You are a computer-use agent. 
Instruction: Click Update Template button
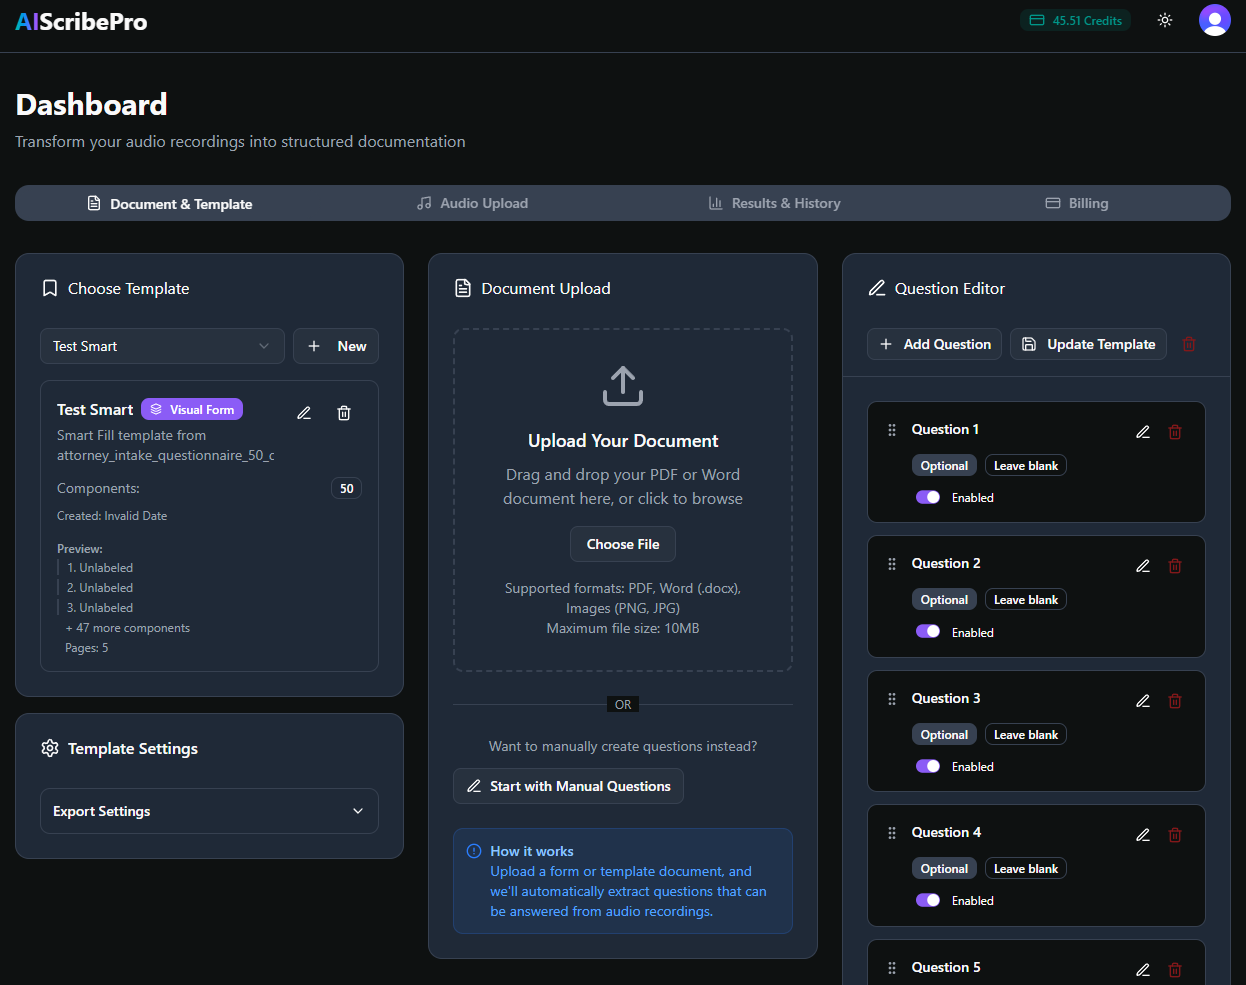[x=1088, y=344]
